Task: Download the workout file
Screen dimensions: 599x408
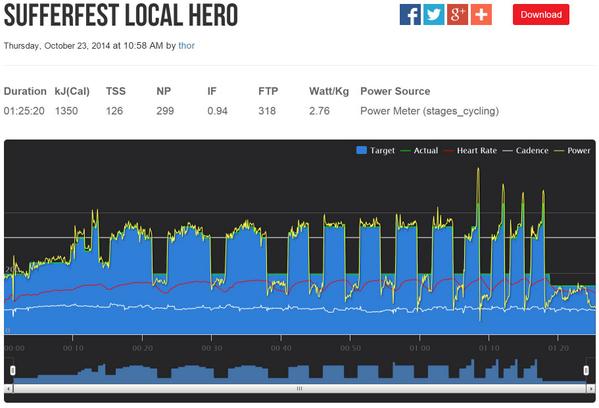Action: pyautogui.click(x=541, y=15)
